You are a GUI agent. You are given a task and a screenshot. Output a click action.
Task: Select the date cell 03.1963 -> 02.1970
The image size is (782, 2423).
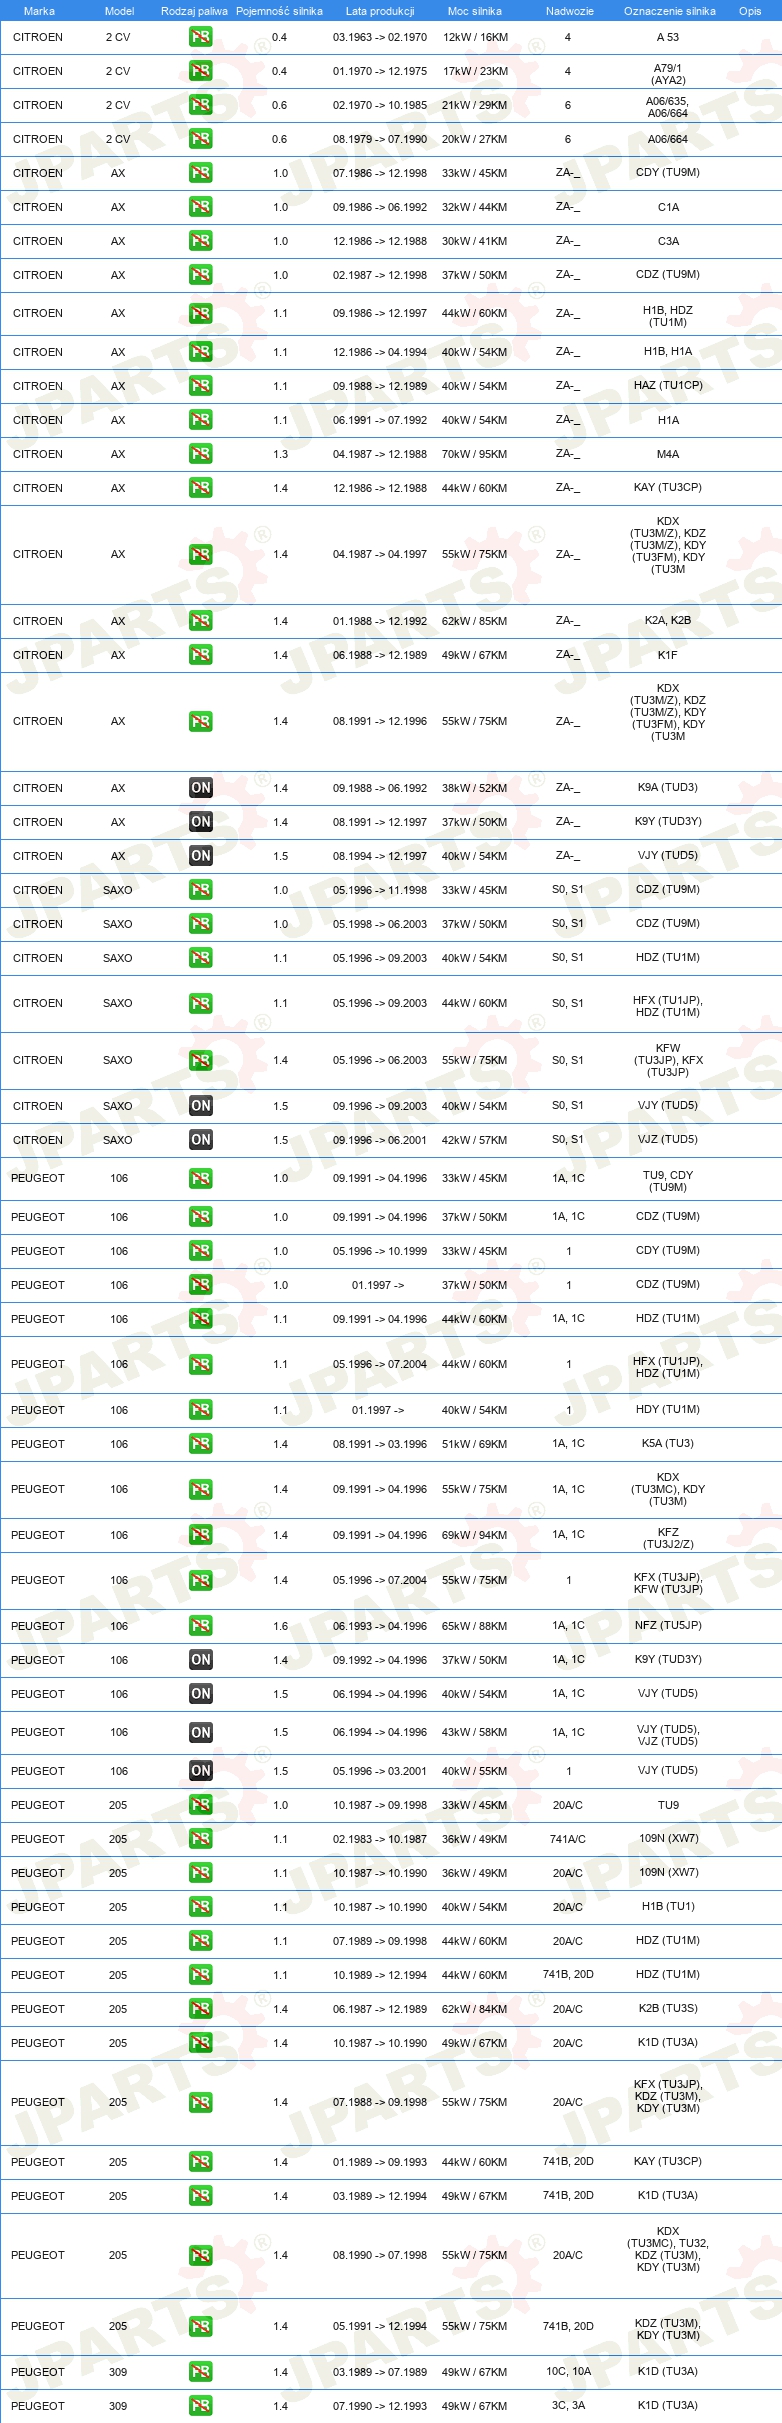[x=380, y=37]
